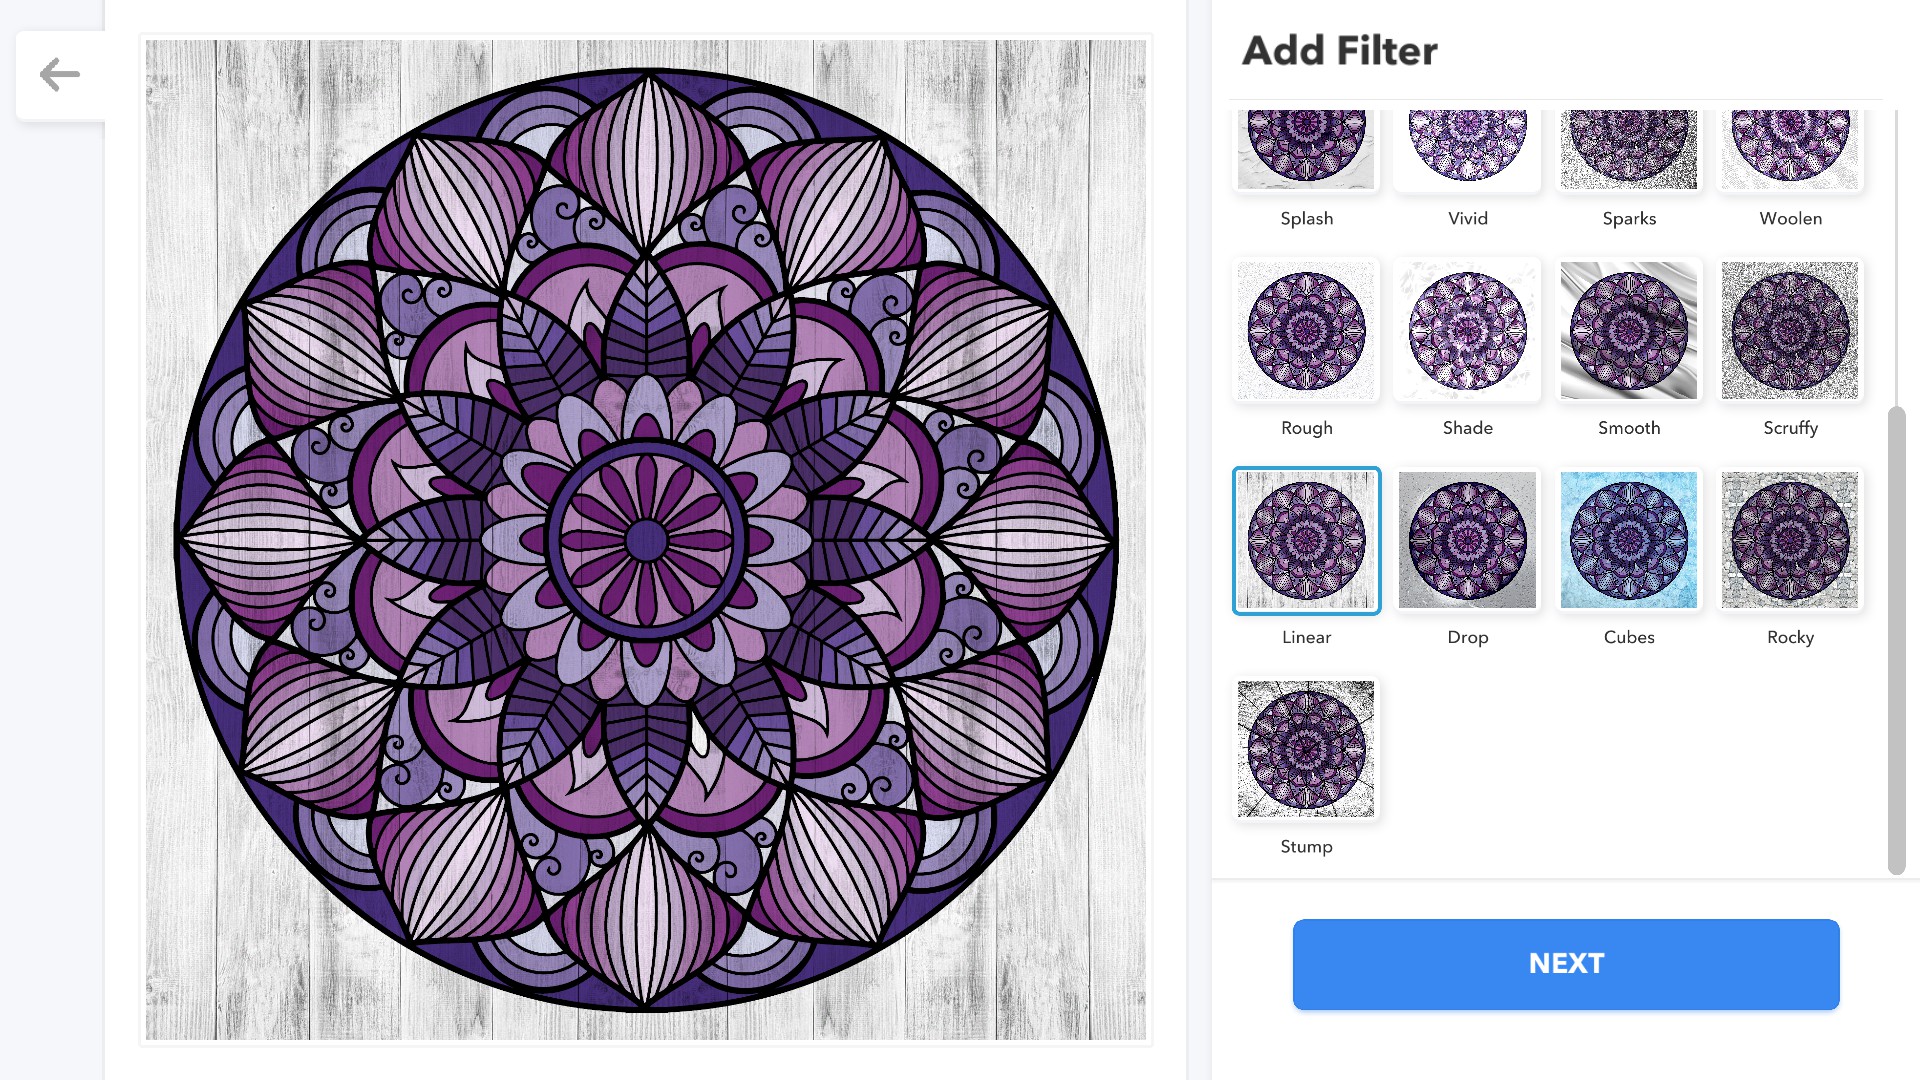The image size is (1920, 1080).
Task: Apply the Smooth filter thumbnail
Action: click(1629, 331)
